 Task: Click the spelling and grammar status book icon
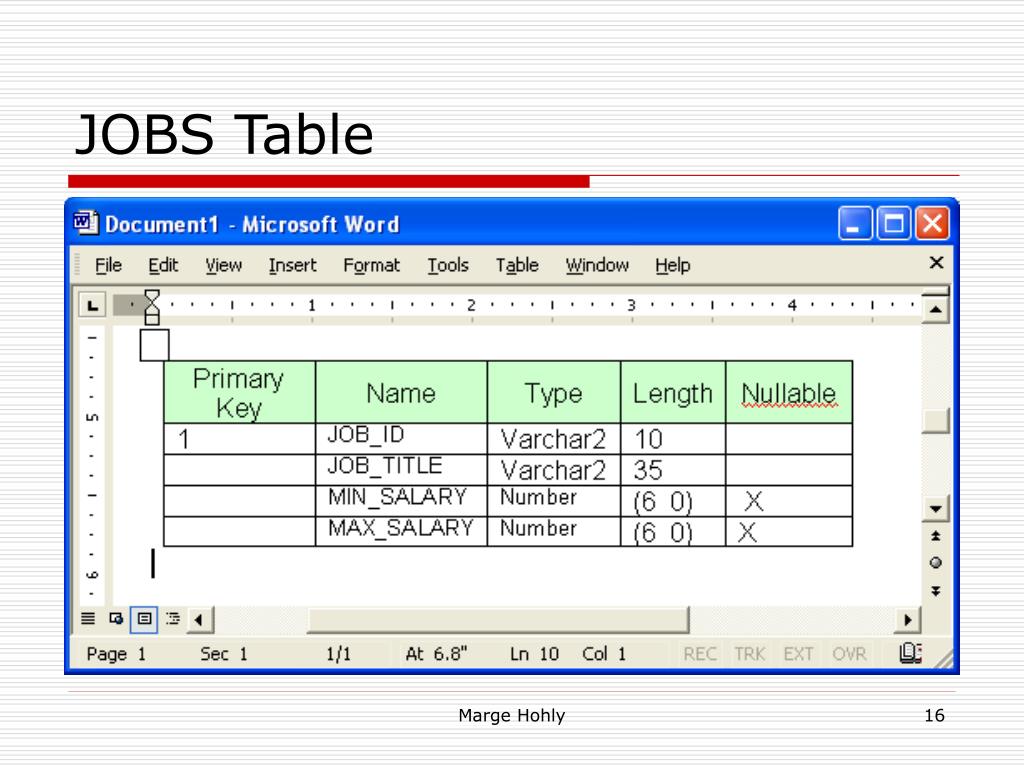(910, 652)
